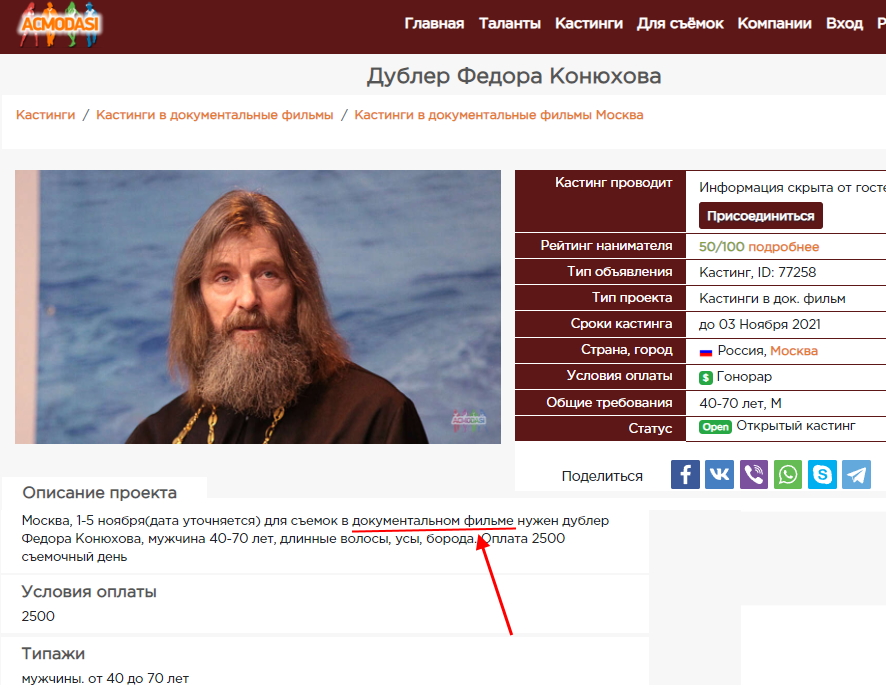The width and height of the screenshot is (886, 694).
Task: Click the payment amount 2500
Action: [x=38, y=616]
